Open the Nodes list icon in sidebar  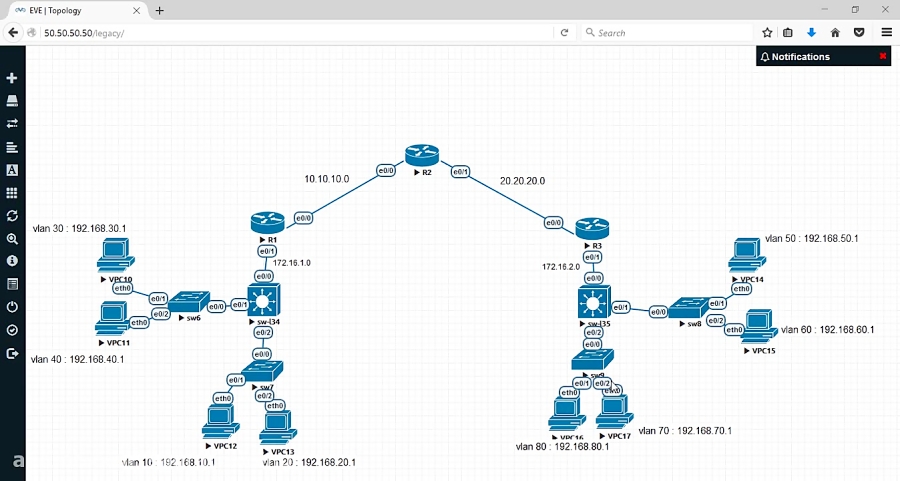pyautogui.click(x=12, y=101)
